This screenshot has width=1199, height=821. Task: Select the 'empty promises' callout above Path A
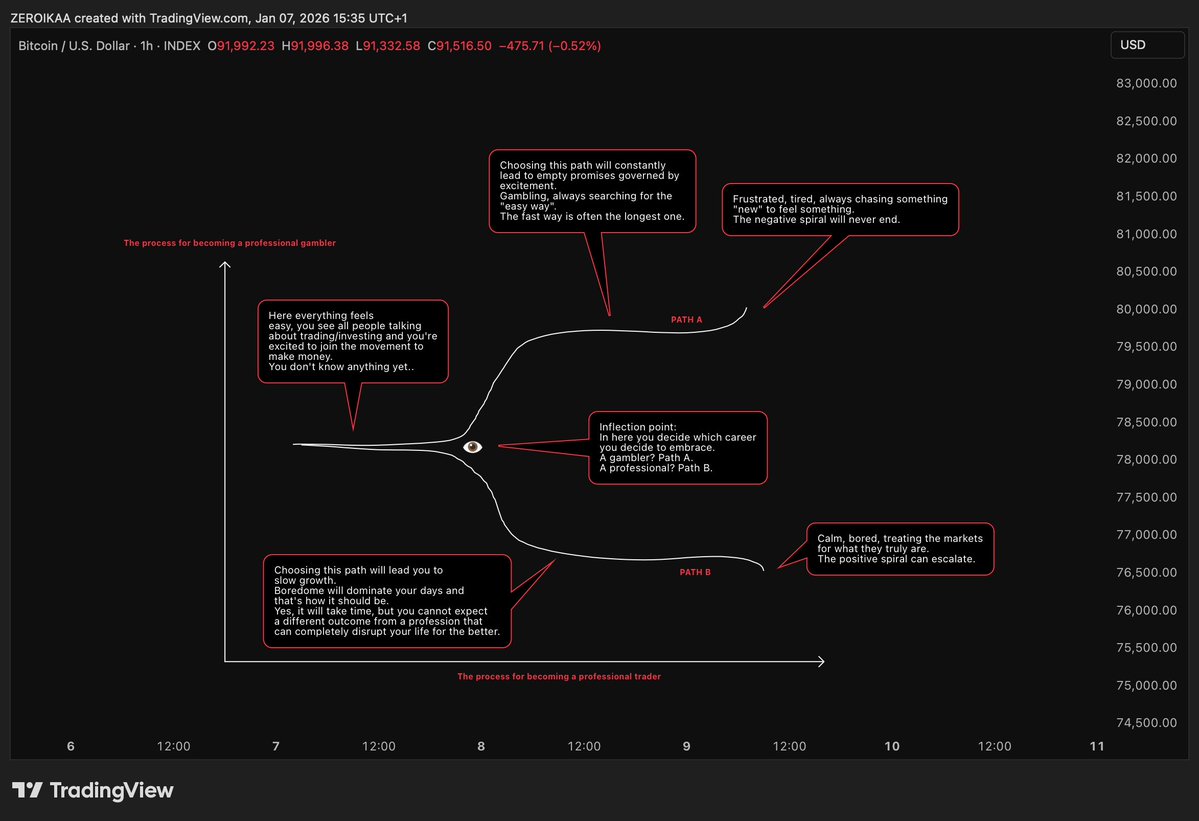592,191
